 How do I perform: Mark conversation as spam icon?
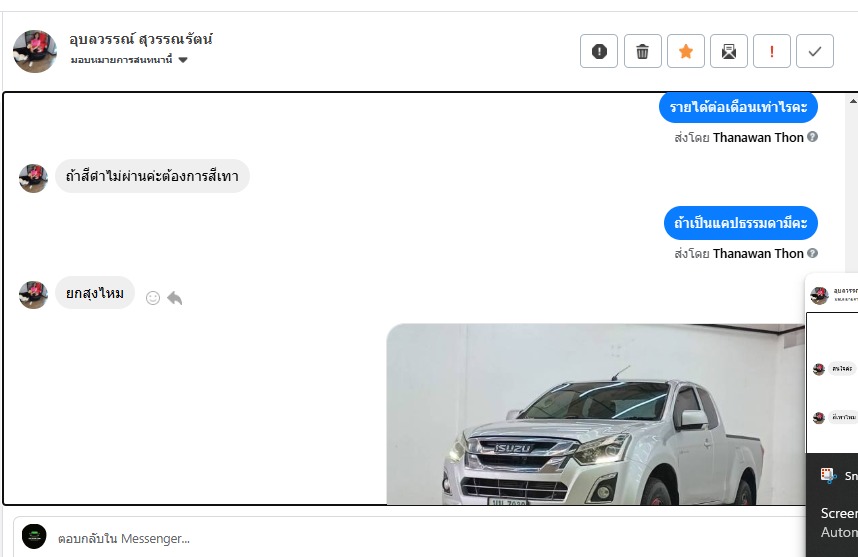tap(599, 51)
